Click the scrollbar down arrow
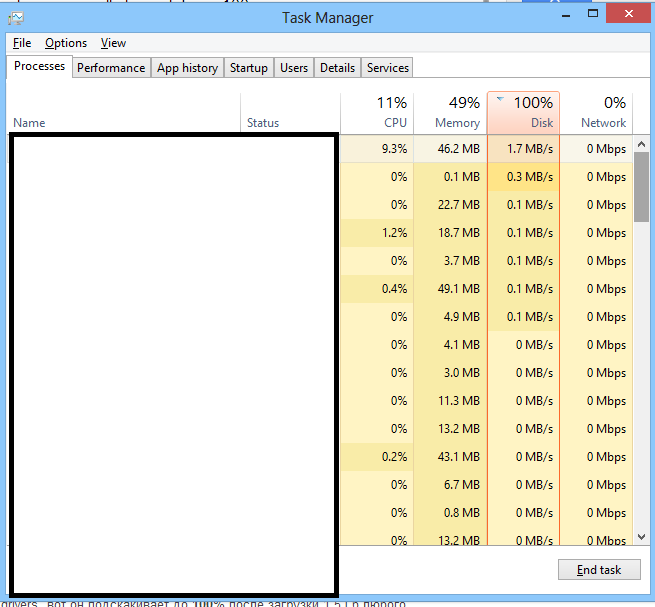Screen dimensions: 655x607 pyautogui.click(x=642, y=537)
